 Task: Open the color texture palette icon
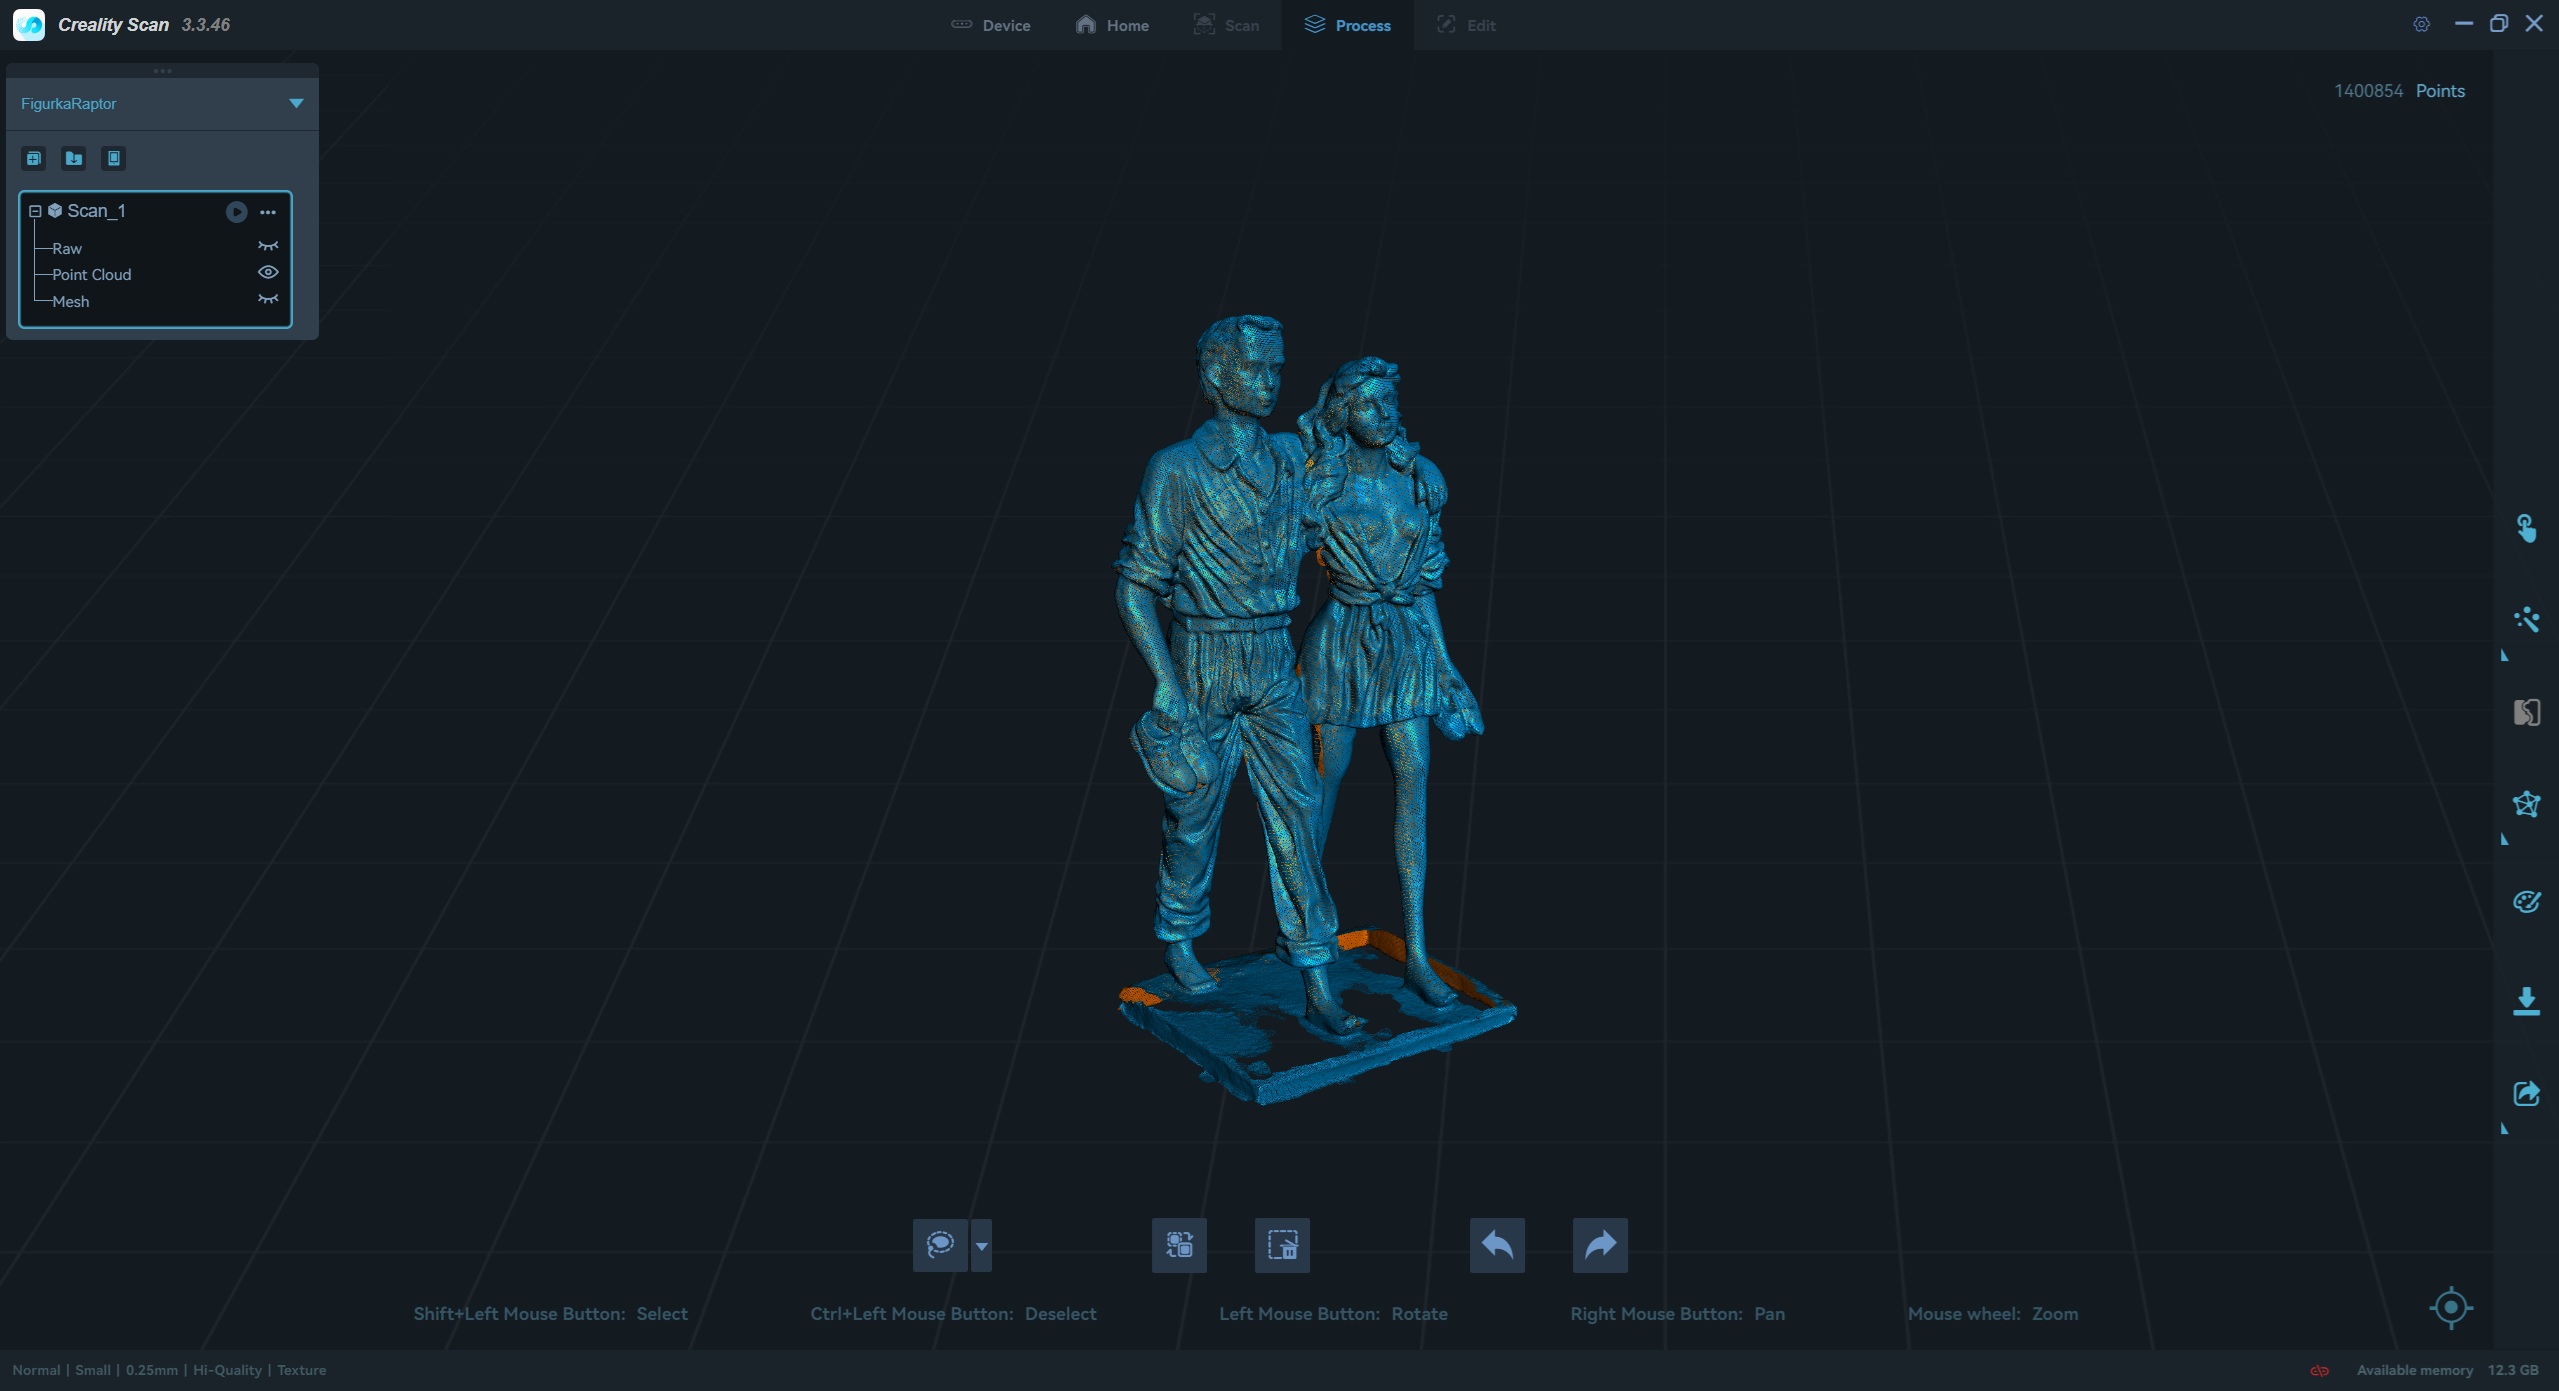(x=2526, y=902)
